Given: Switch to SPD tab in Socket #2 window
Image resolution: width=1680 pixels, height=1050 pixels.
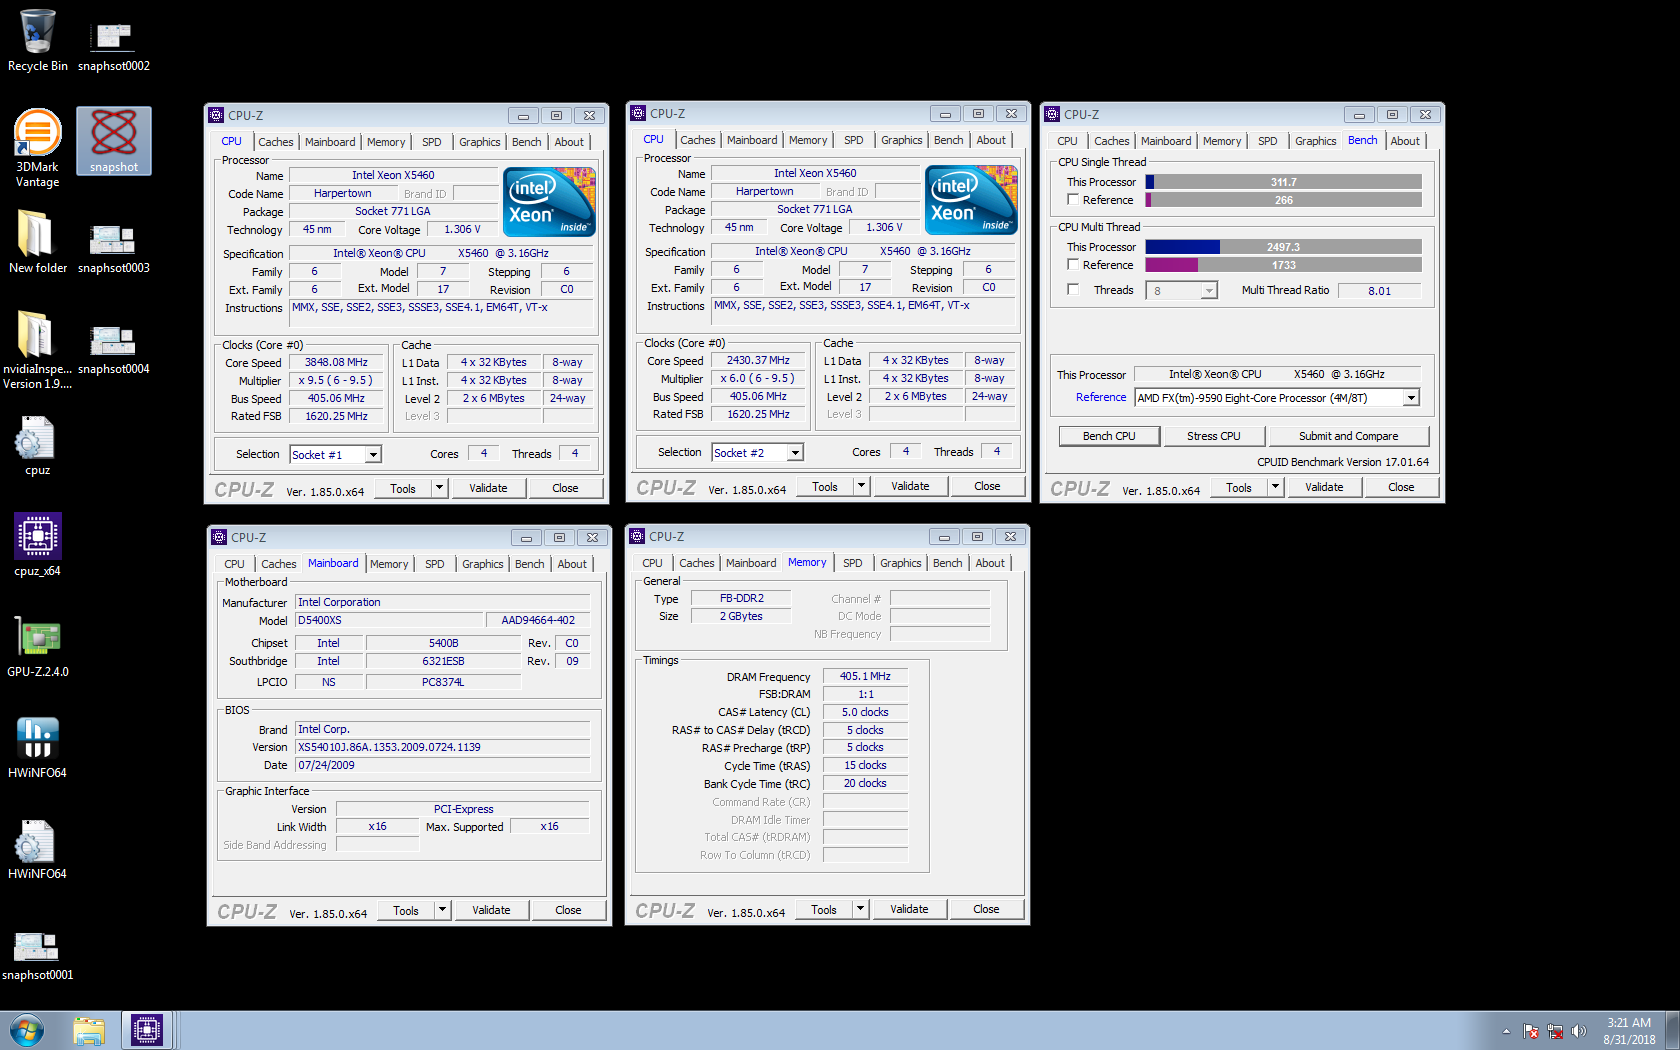Looking at the screenshot, I should point(854,140).
